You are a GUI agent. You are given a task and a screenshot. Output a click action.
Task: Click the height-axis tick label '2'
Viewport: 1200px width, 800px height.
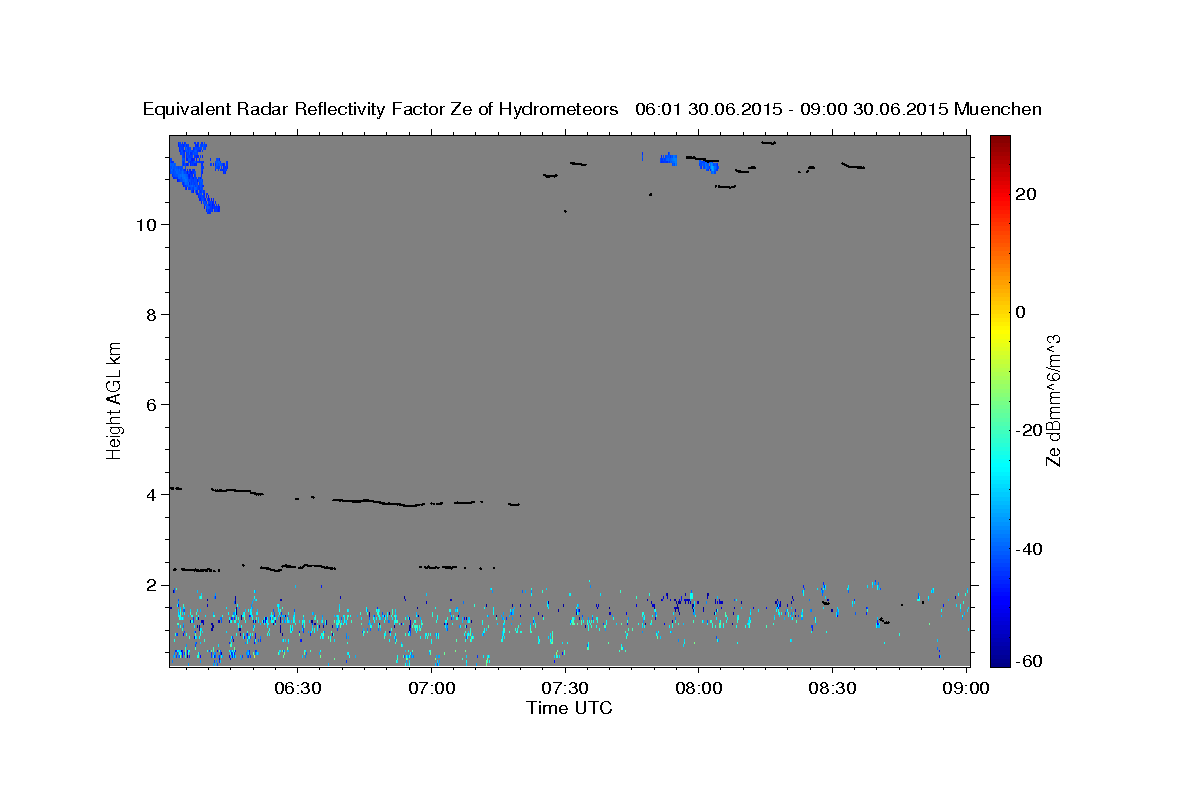pos(151,584)
